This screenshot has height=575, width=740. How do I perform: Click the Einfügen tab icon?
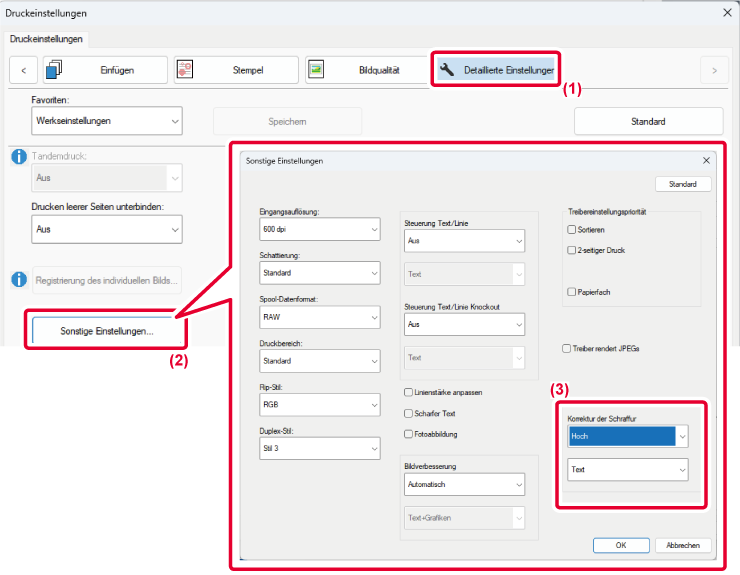pos(54,70)
